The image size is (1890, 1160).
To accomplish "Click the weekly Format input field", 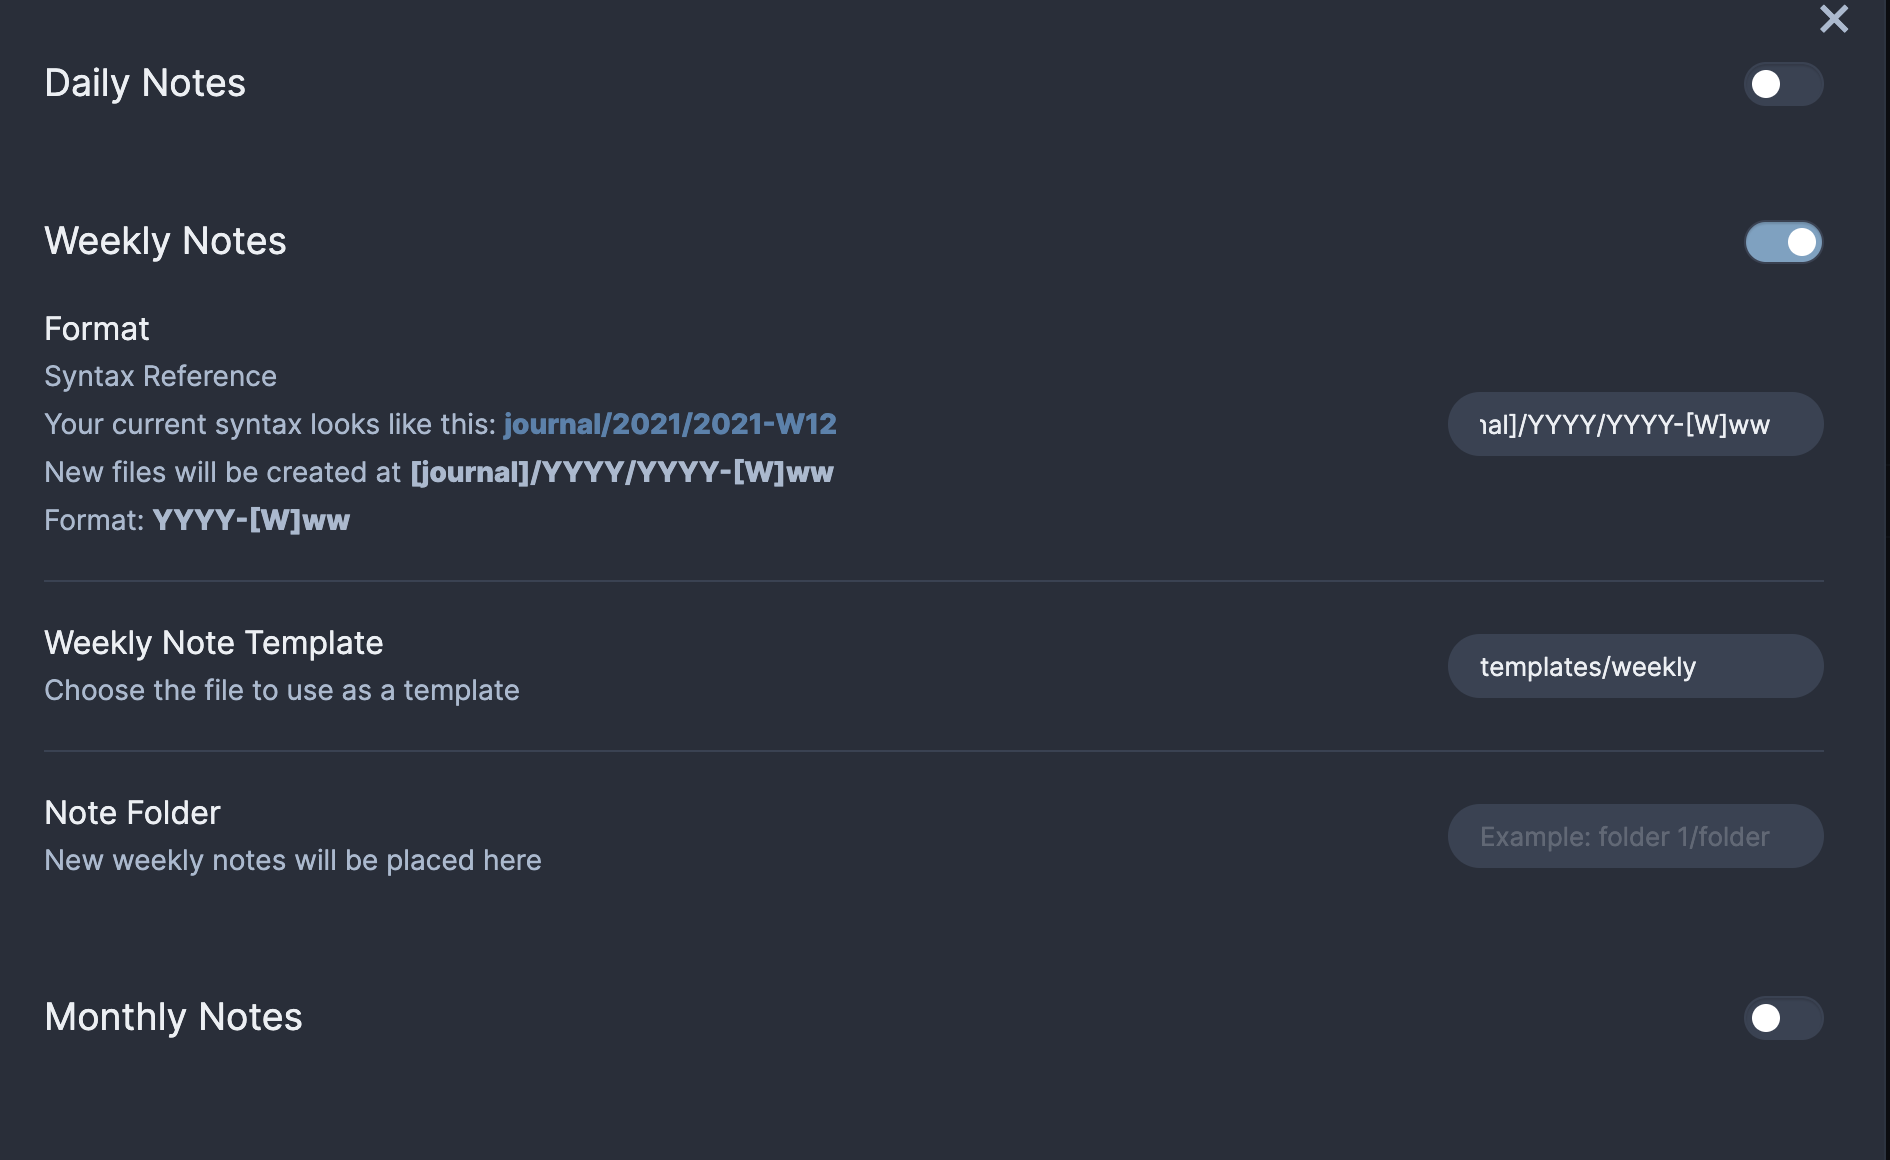I will coord(1634,425).
